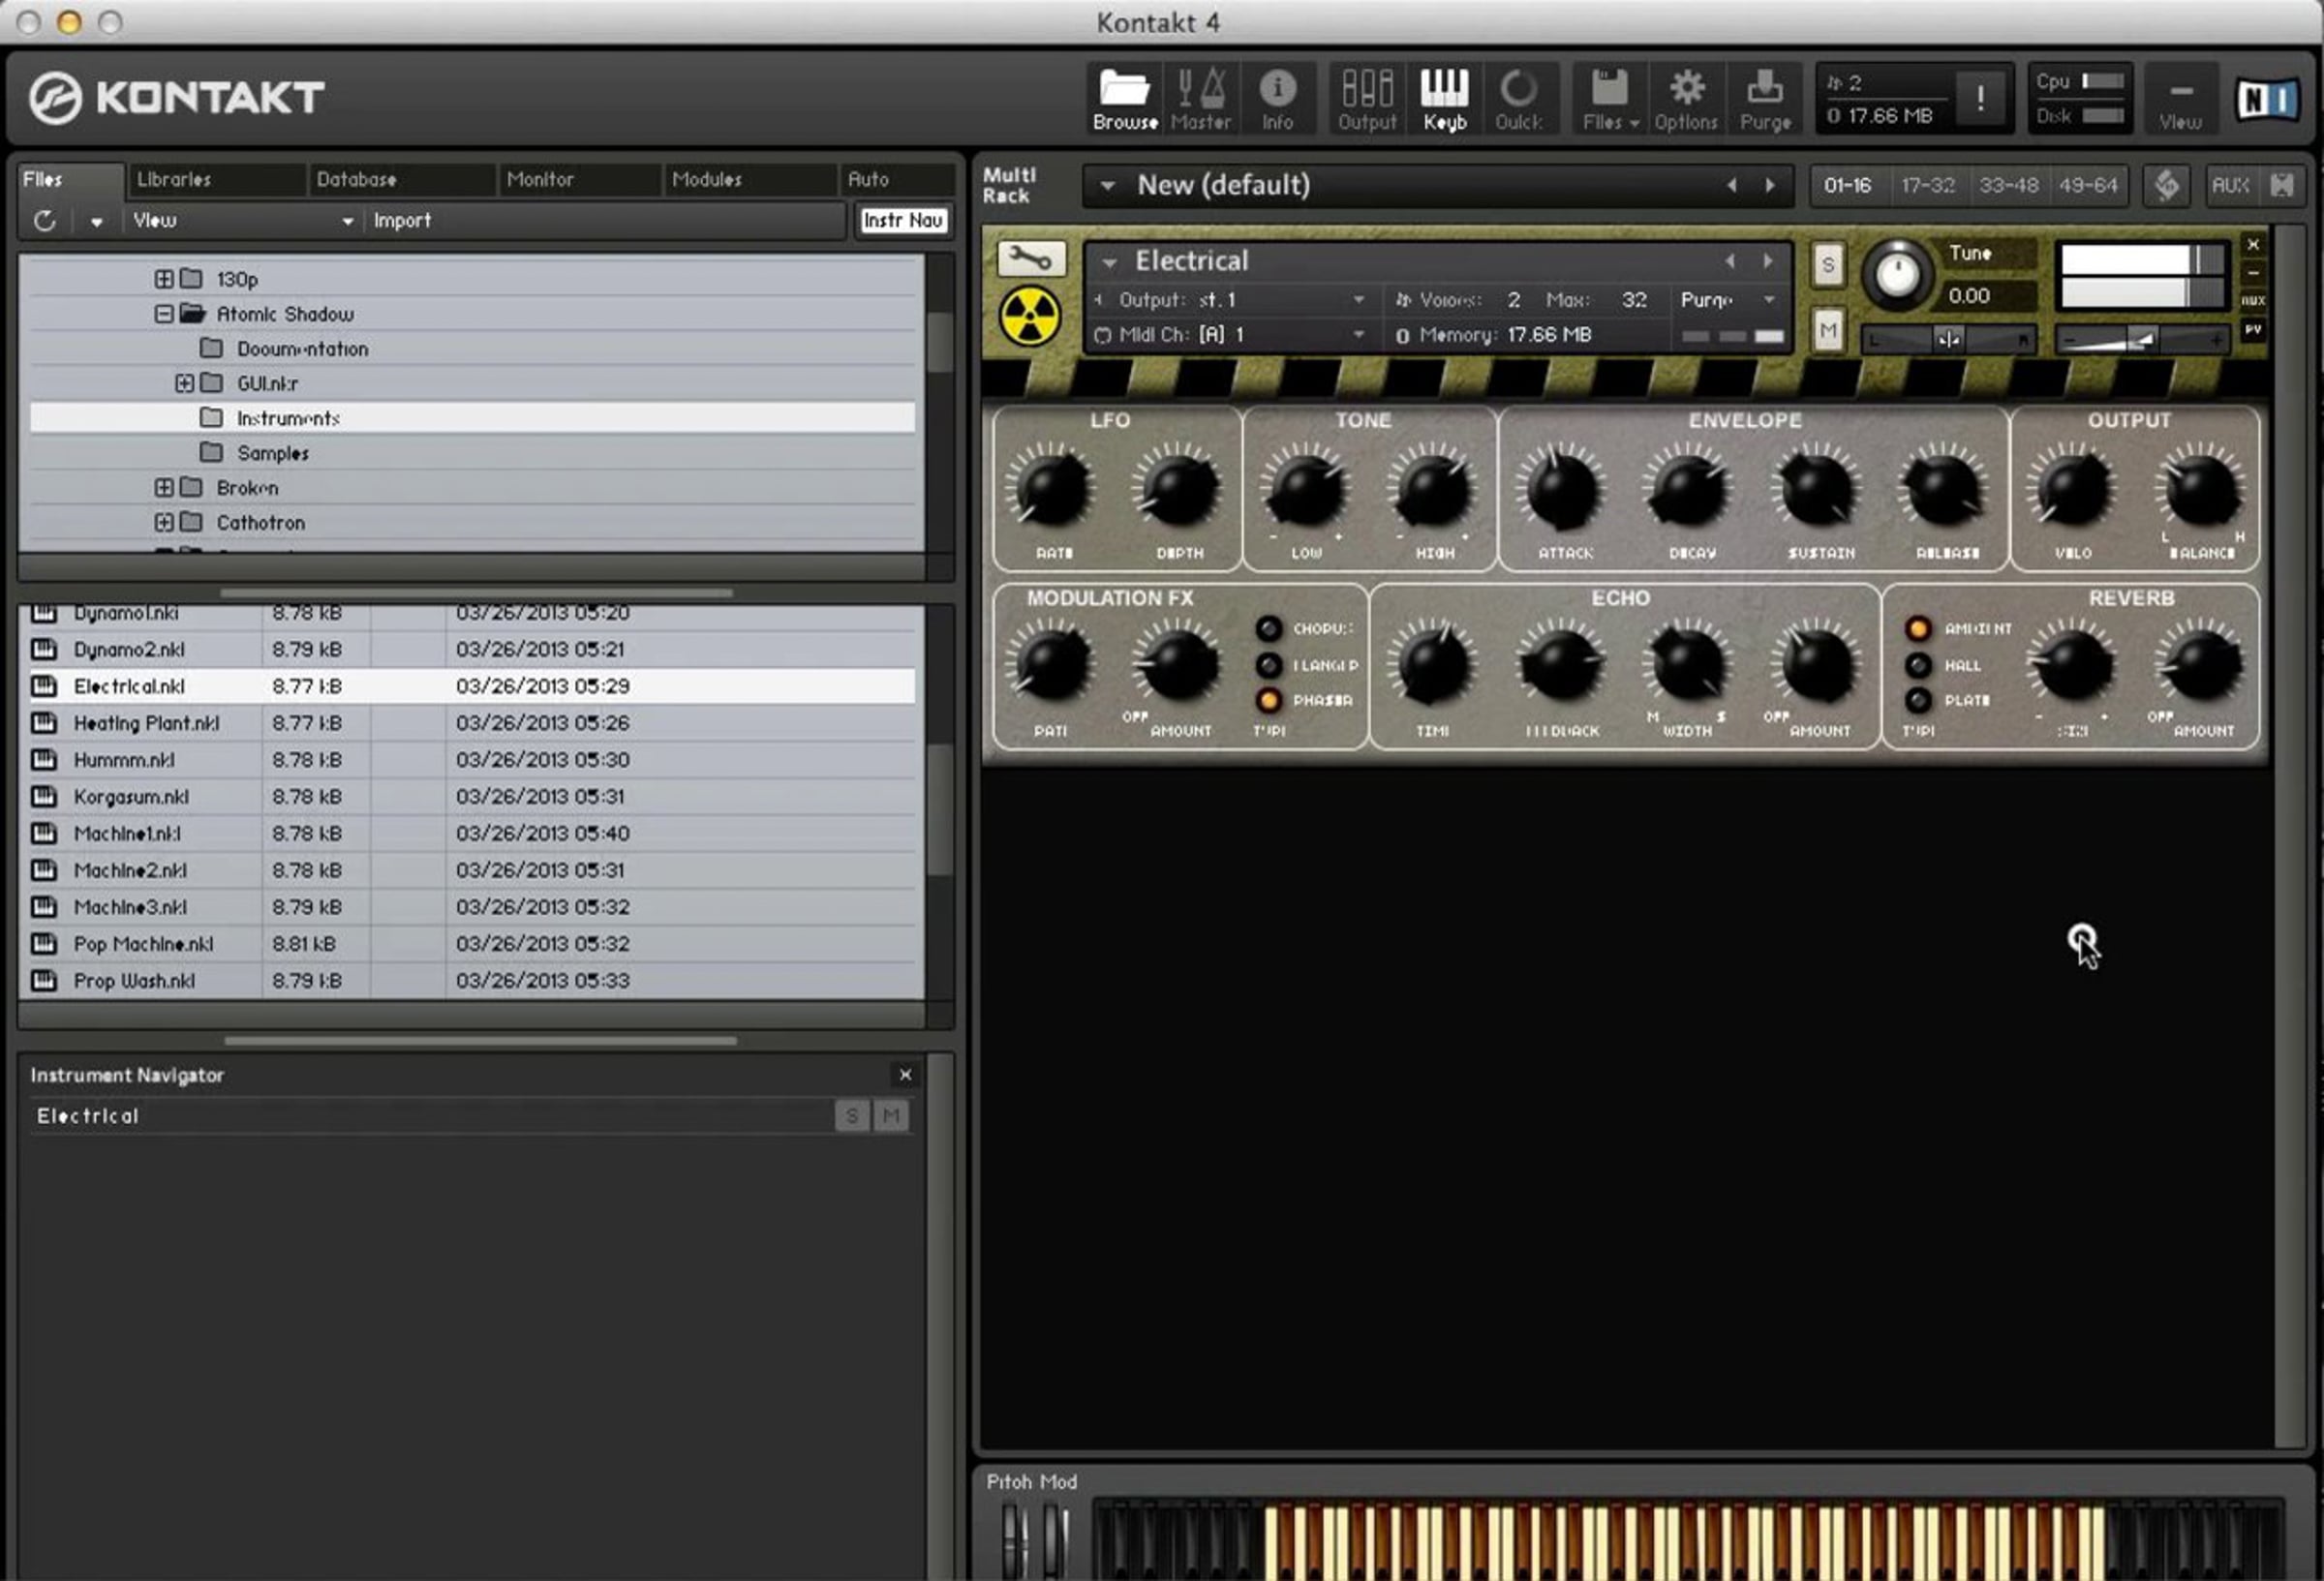Collapse the Atomic Shadow folder
Image resolution: width=2324 pixels, height=1581 pixels.
(164, 314)
